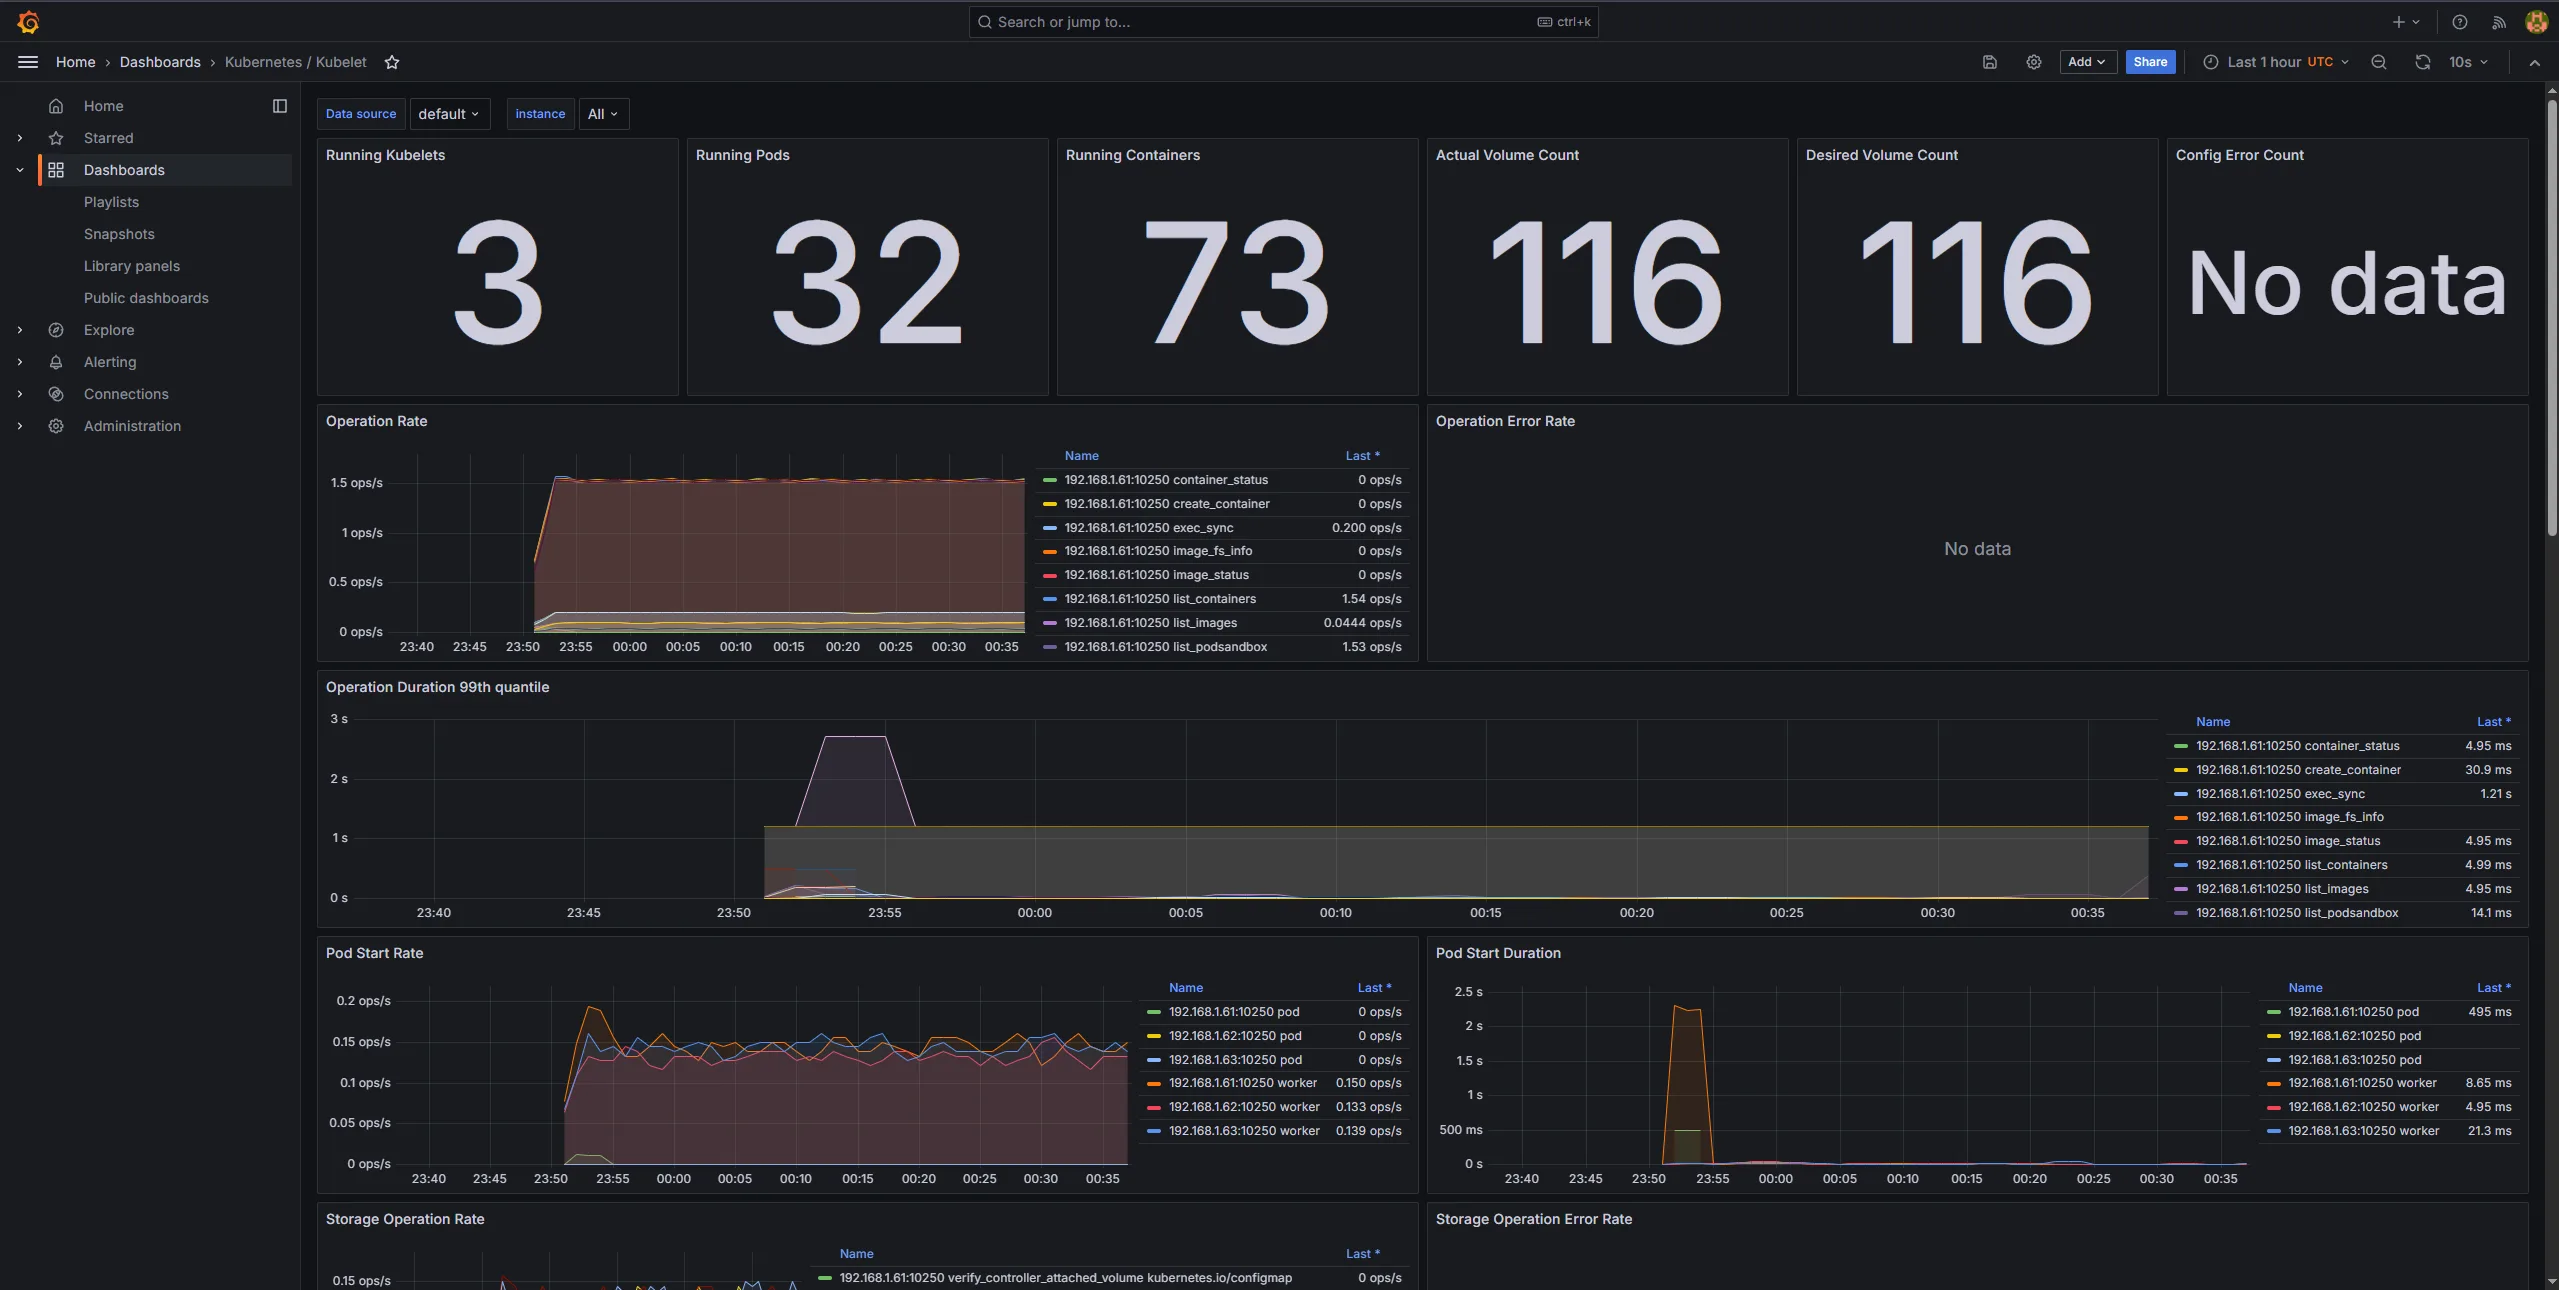
Task: Click the Administration gear icon
Action: 56,426
